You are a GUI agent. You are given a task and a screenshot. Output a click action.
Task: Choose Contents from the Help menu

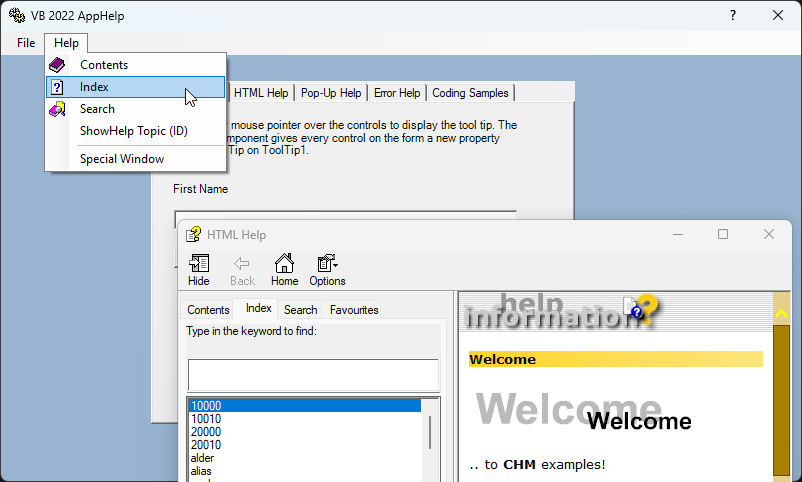point(136,65)
